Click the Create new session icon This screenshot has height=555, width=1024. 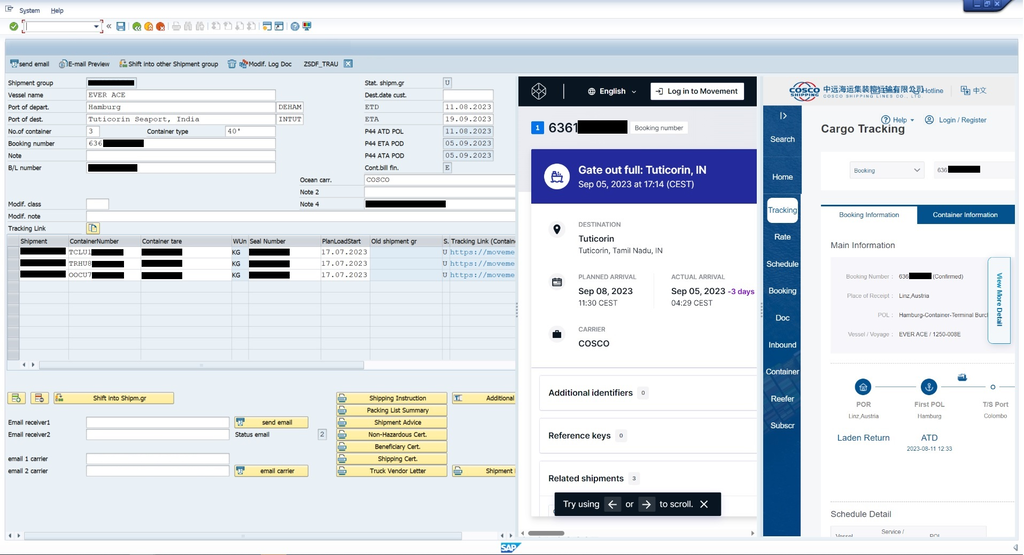pyautogui.click(x=267, y=26)
